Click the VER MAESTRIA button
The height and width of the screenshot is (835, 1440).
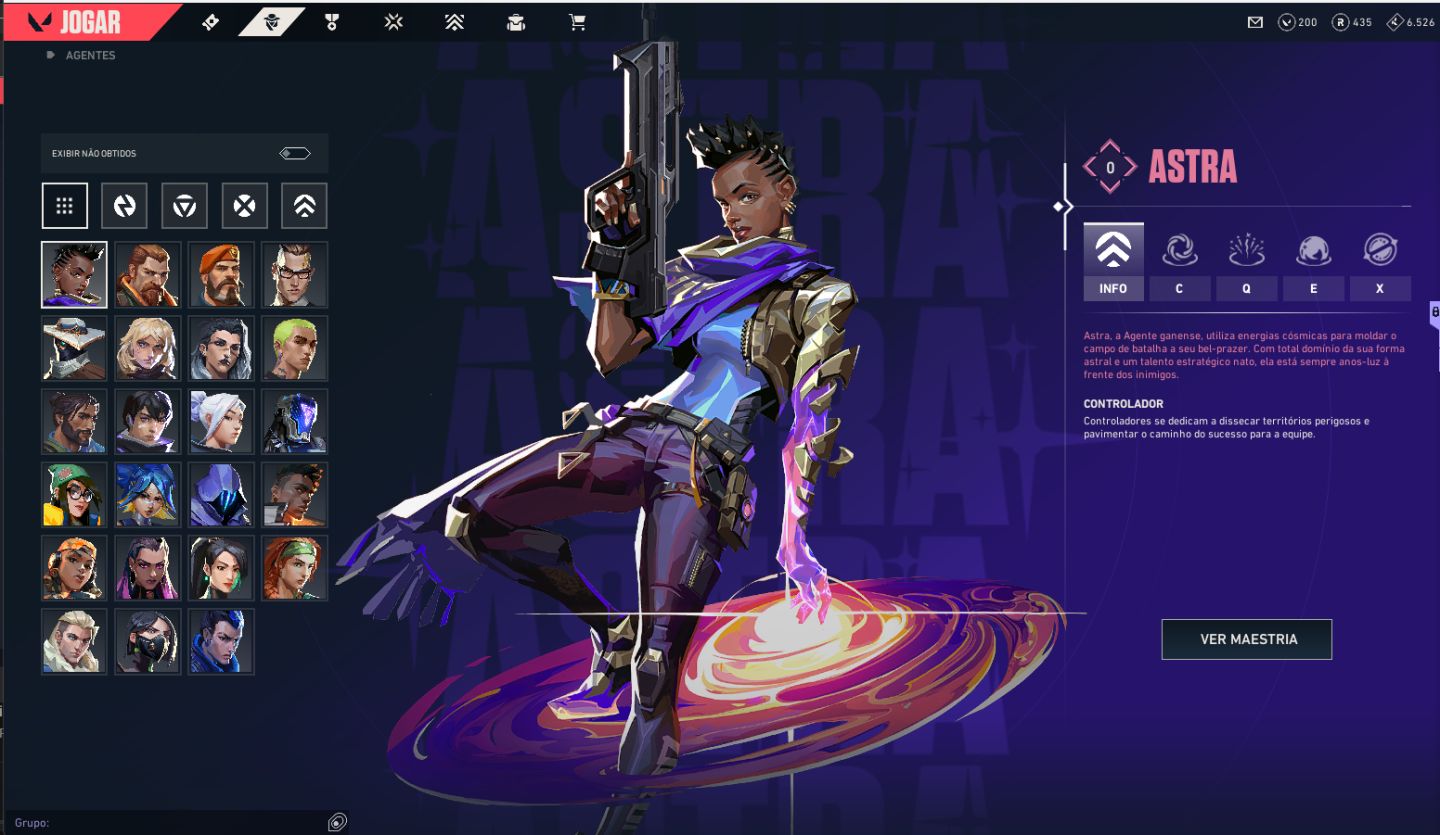point(1247,639)
